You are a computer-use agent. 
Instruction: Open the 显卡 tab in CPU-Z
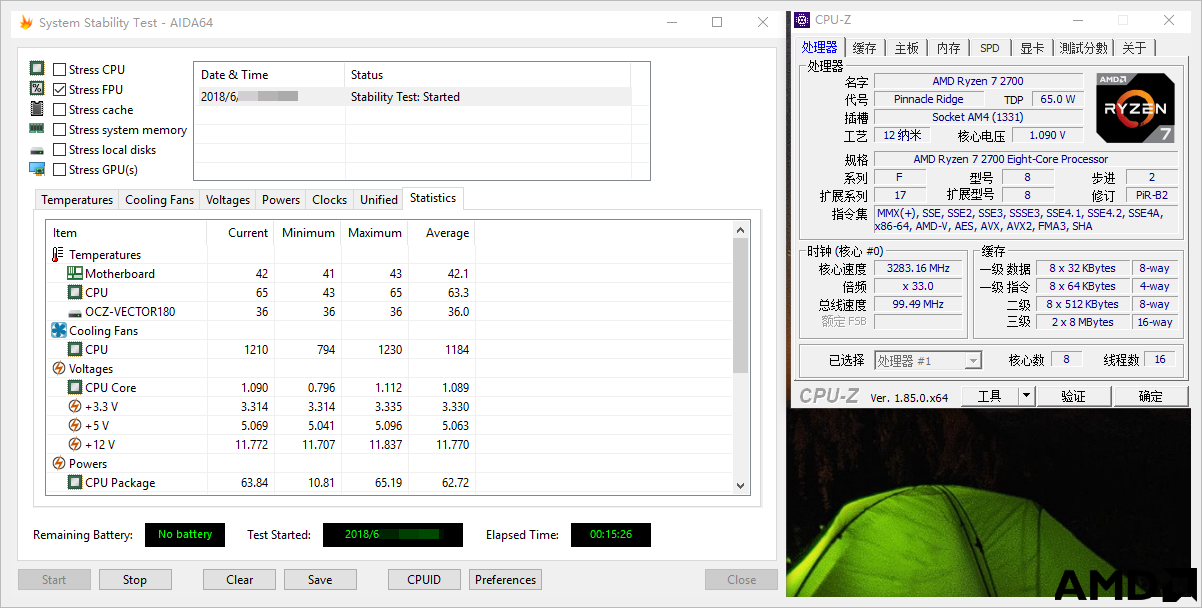[1033, 48]
